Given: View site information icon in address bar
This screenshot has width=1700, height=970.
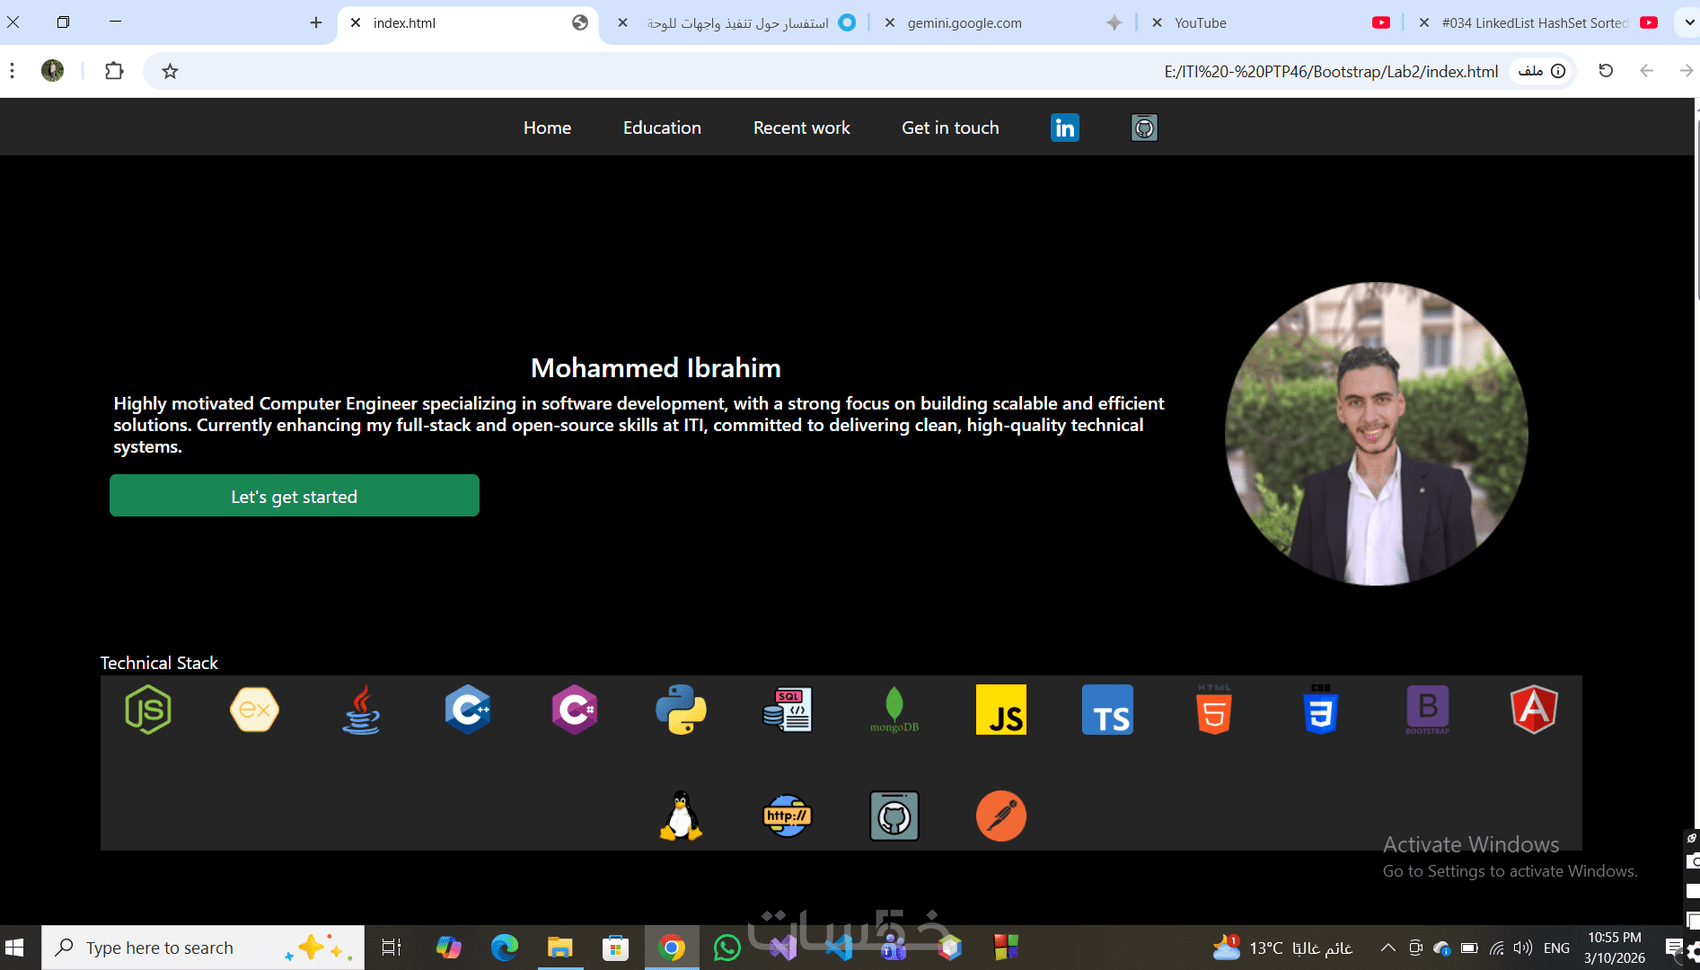Looking at the screenshot, I should (1558, 71).
